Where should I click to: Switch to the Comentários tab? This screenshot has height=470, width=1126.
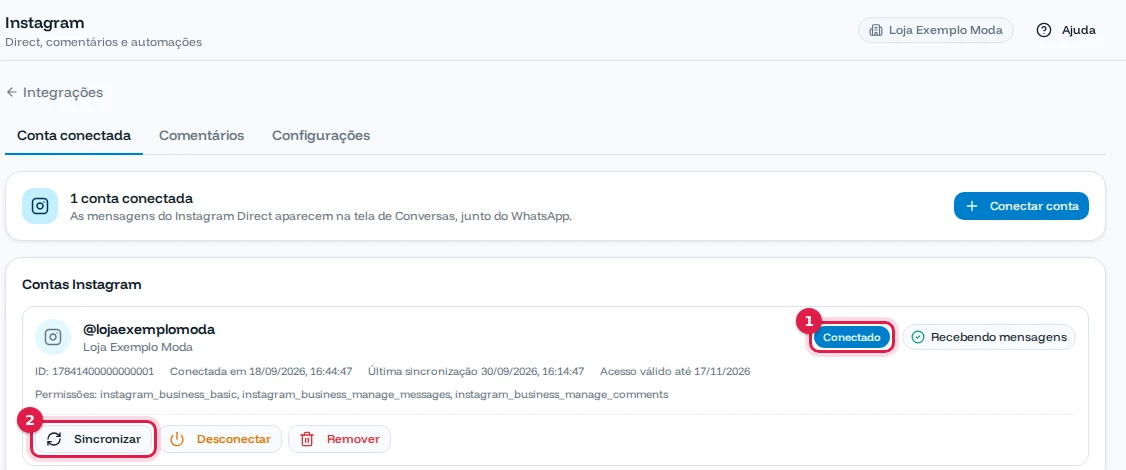click(202, 135)
